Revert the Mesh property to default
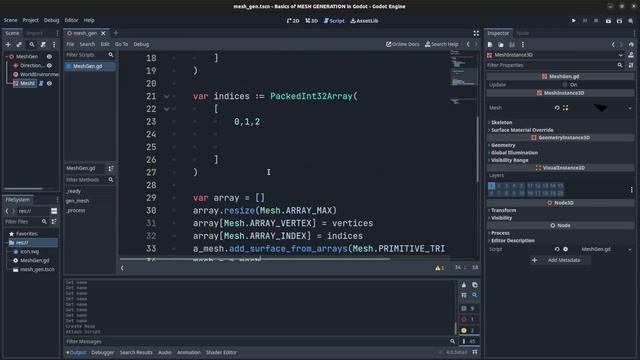Viewport: 640px width, 360px height. click(x=557, y=108)
